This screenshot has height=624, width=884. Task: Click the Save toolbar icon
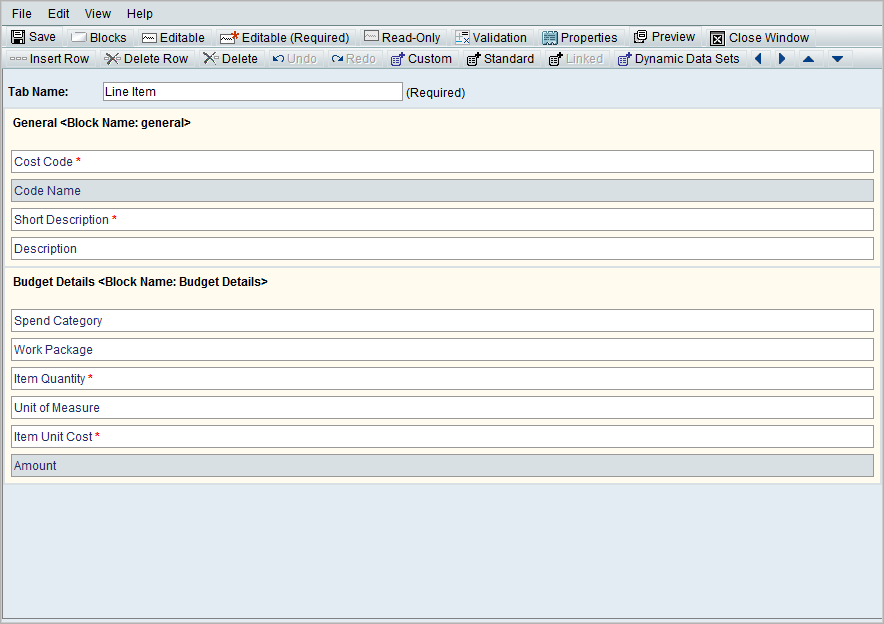[34, 37]
